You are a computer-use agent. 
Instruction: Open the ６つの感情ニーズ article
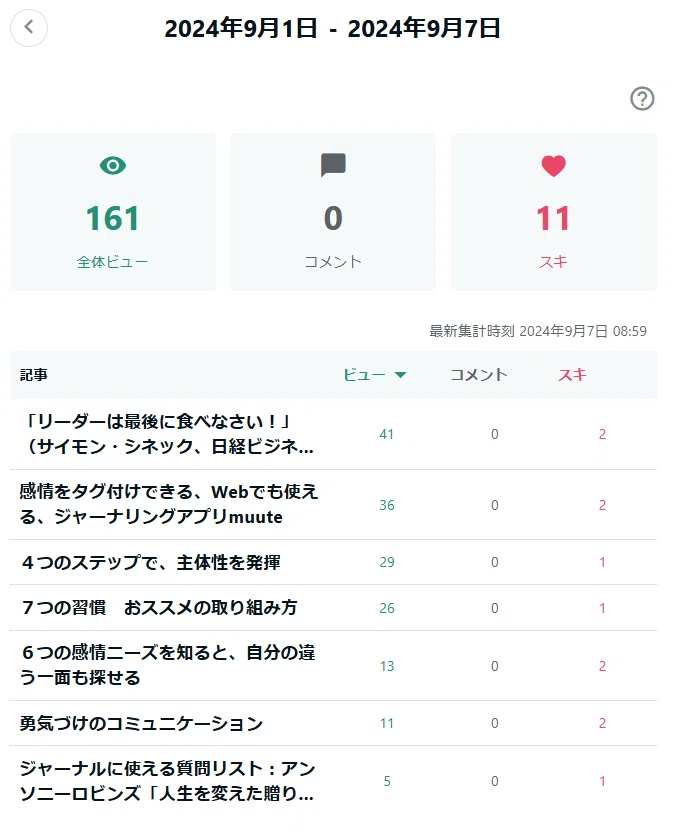(x=168, y=665)
